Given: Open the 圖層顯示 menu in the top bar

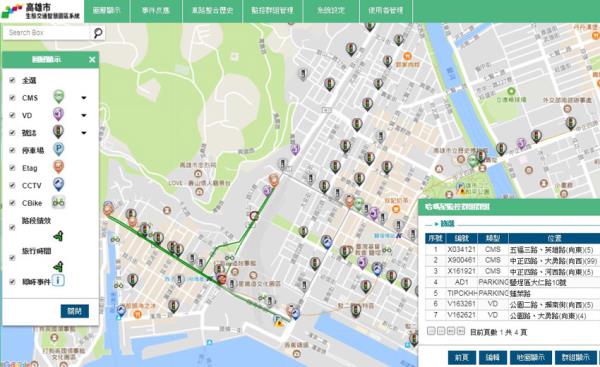Looking at the screenshot, I should (x=107, y=11).
